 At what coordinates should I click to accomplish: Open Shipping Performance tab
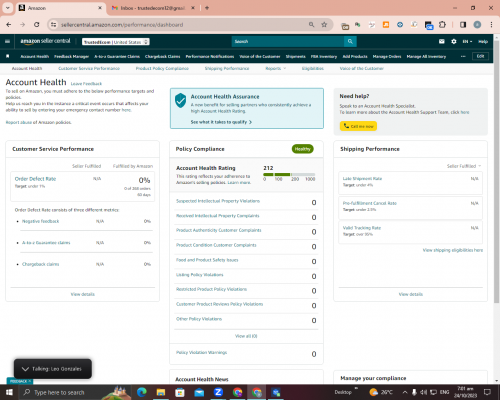click(227, 68)
